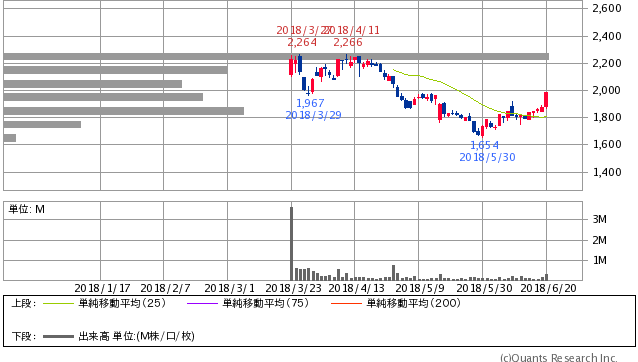This screenshot has height=362, width=638.
Task: Click the 2018/2/7 date label
Action: 165,288
